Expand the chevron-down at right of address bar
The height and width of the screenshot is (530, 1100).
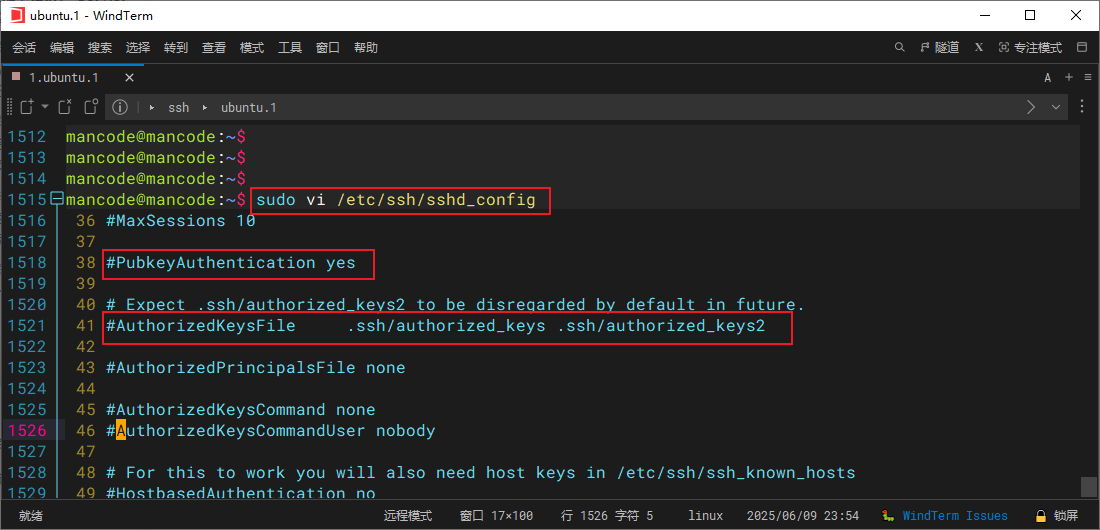1057,107
